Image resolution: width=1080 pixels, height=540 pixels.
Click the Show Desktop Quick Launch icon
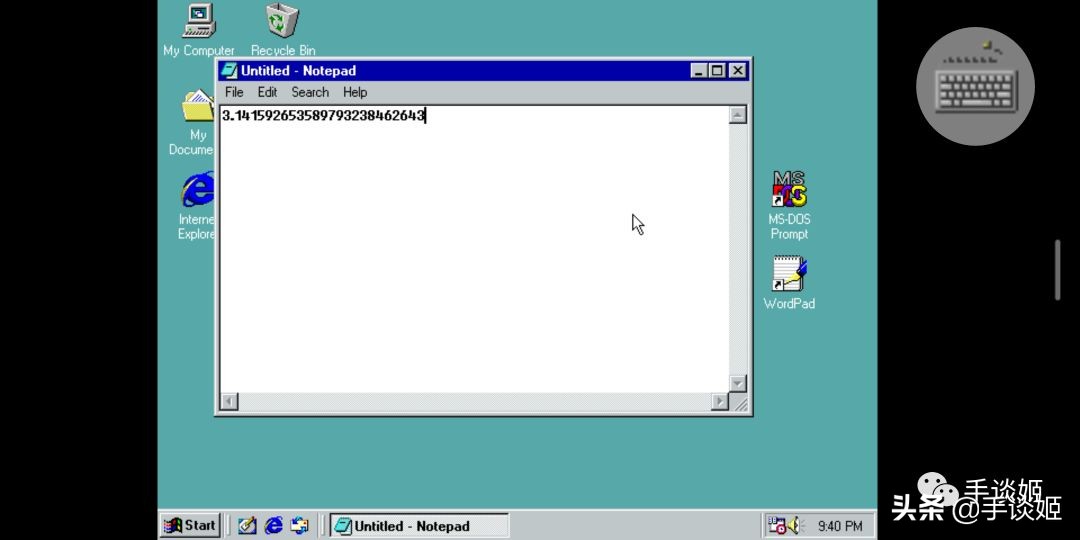pos(247,526)
